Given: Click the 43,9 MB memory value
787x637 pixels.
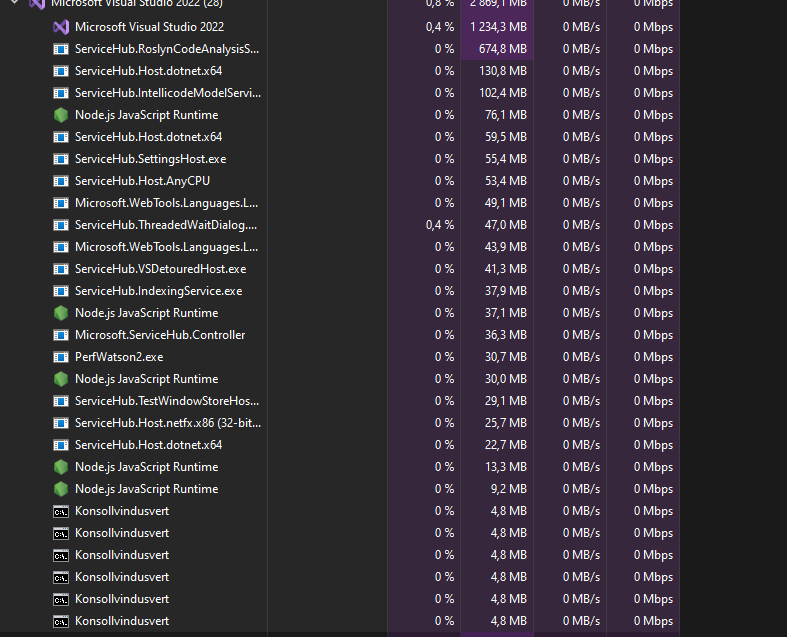Looking at the screenshot, I should (x=506, y=247).
